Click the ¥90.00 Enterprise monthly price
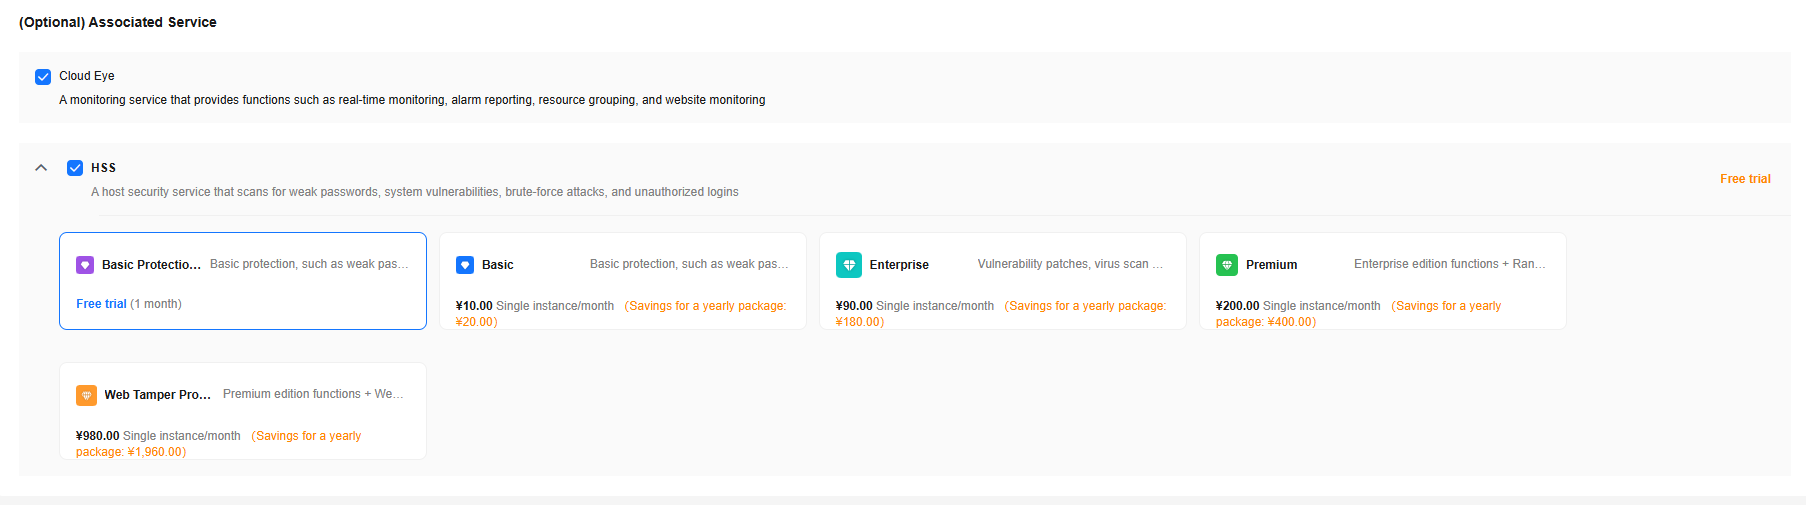This screenshot has width=1806, height=505. pyautogui.click(x=915, y=306)
